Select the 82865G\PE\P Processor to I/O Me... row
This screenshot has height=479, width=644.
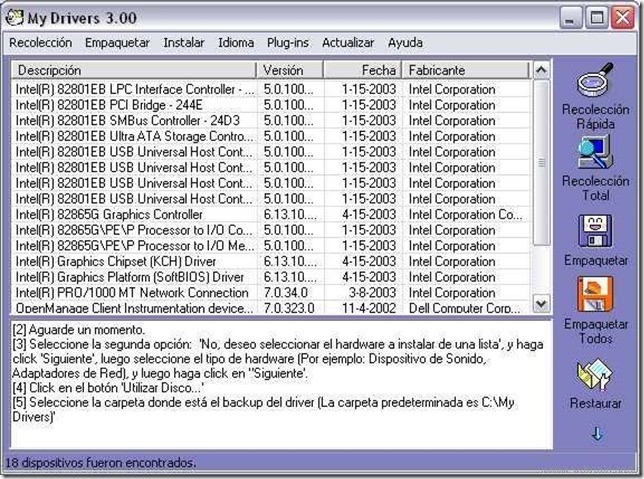[271, 246]
